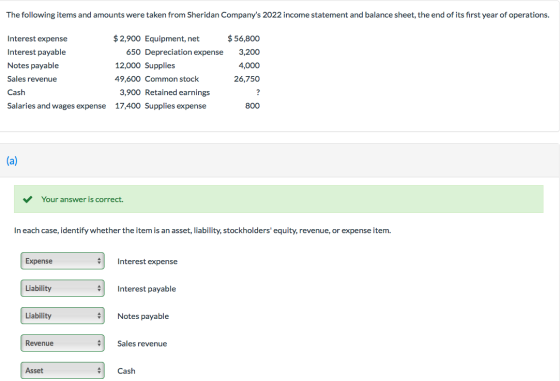Open the dropdown for Interest payable

coord(62,288)
